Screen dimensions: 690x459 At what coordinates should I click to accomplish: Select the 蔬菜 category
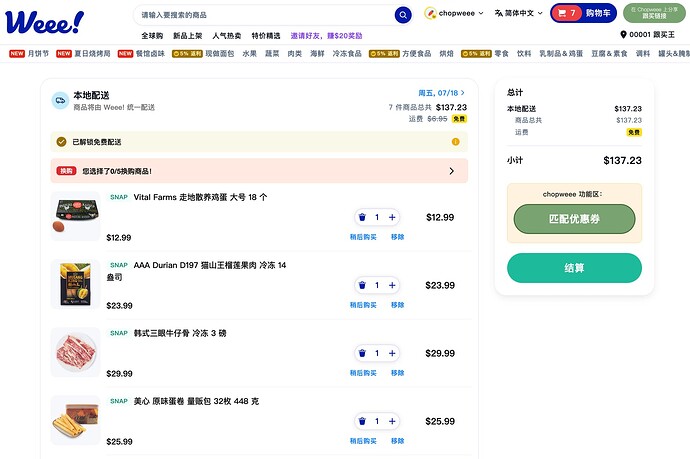pos(272,53)
